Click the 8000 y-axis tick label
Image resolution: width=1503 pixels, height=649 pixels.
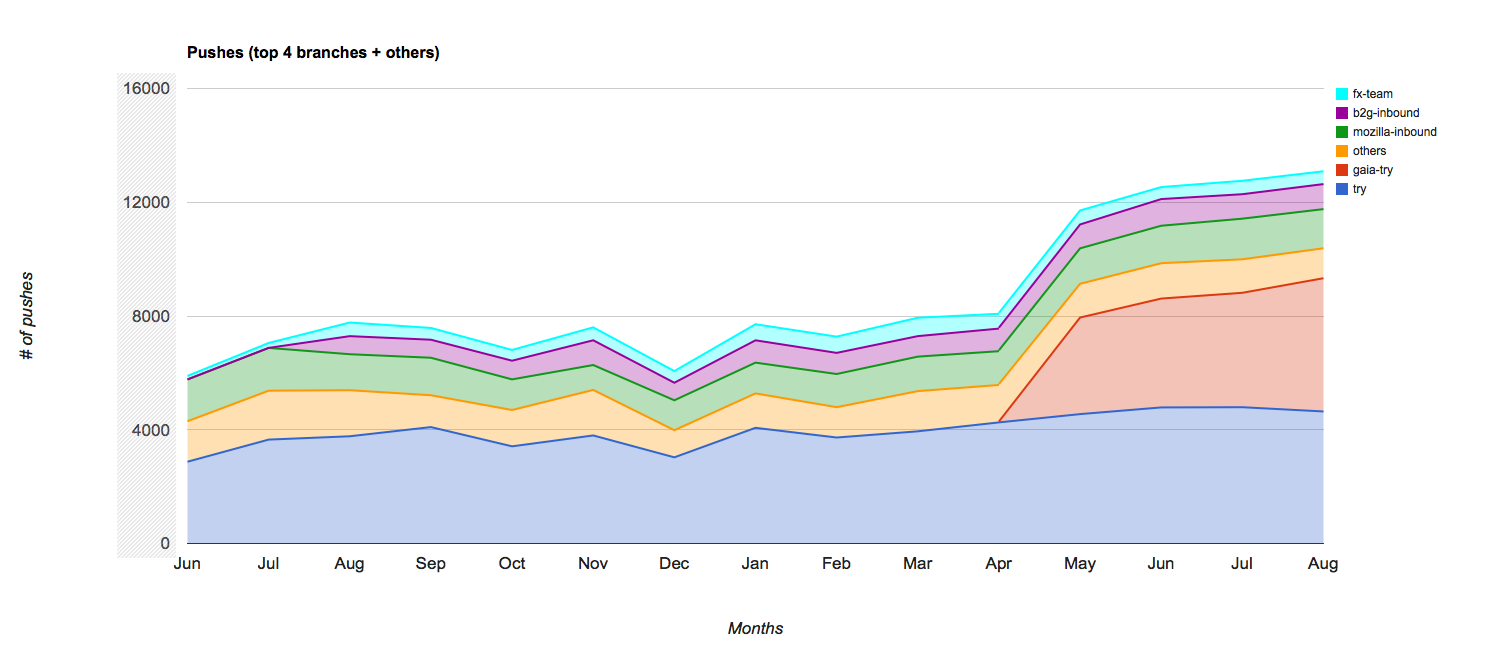click(x=151, y=316)
